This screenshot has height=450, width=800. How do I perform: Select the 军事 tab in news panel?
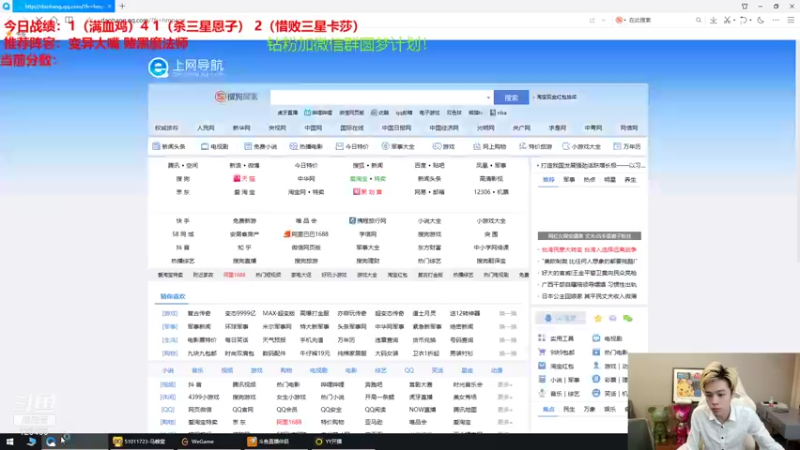(569, 180)
